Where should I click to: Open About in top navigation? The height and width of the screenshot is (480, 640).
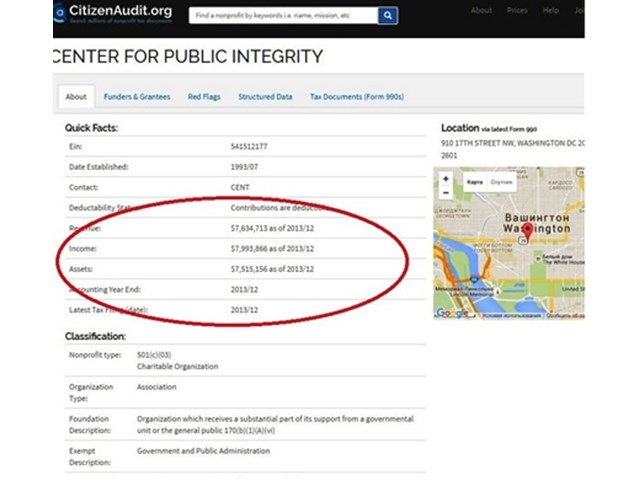(481, 11)
